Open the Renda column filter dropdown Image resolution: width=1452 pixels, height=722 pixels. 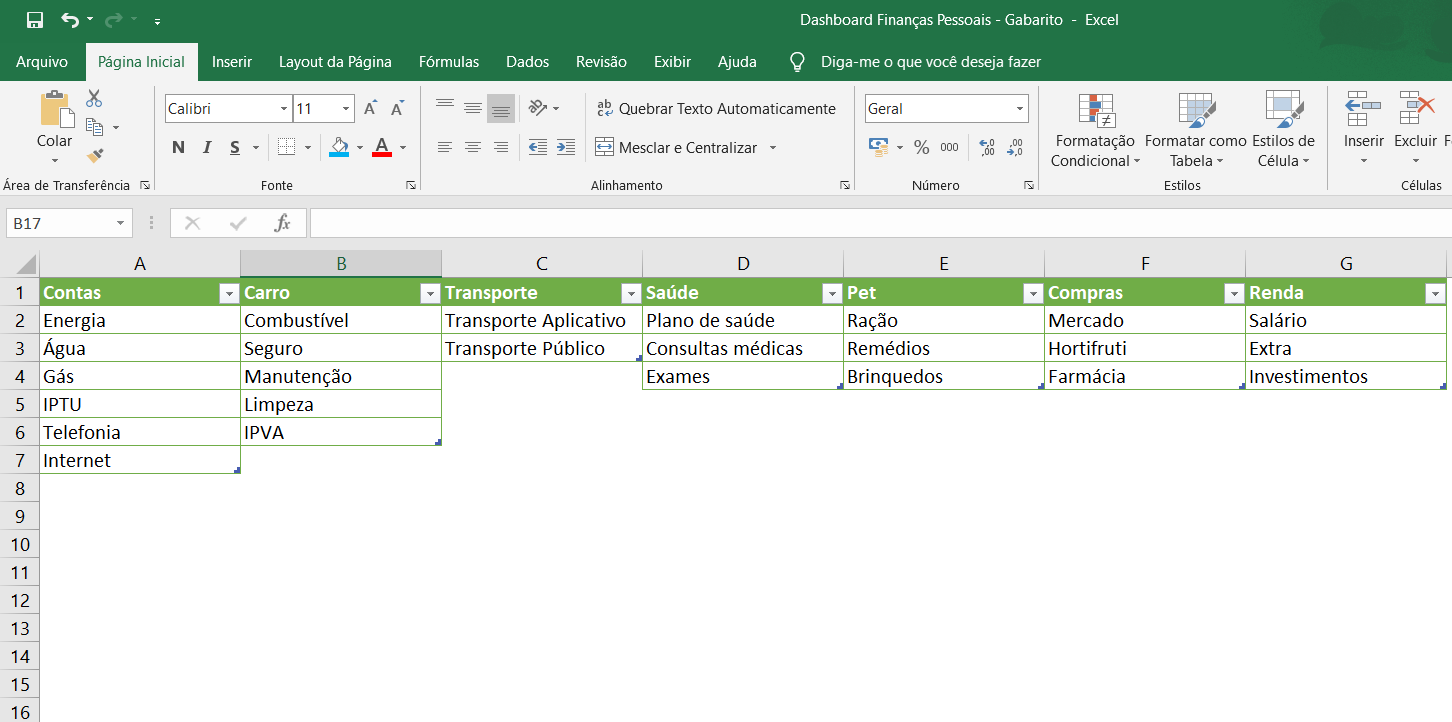coord(1436,293)
